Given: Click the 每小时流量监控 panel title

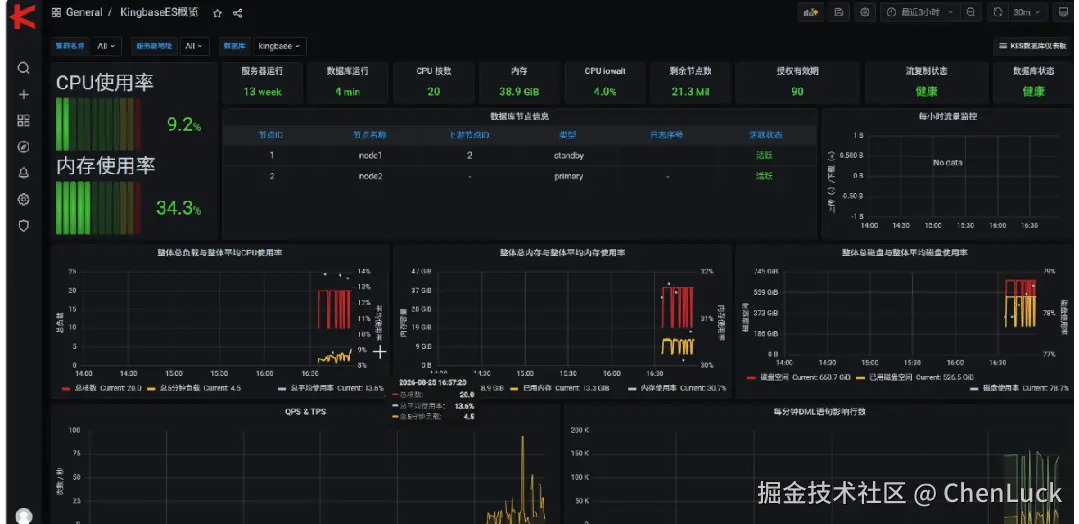Looking at the screenshot, I should coord(948,116).
